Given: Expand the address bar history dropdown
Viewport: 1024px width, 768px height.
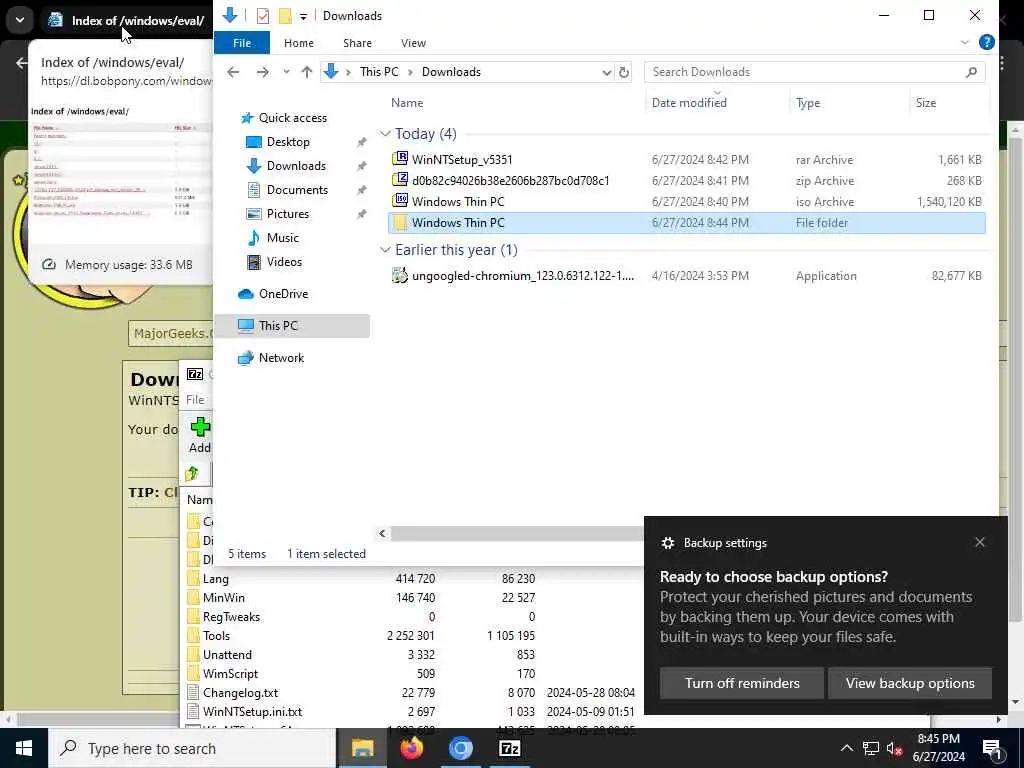Looking at the screenshot, I should (606, 72).
